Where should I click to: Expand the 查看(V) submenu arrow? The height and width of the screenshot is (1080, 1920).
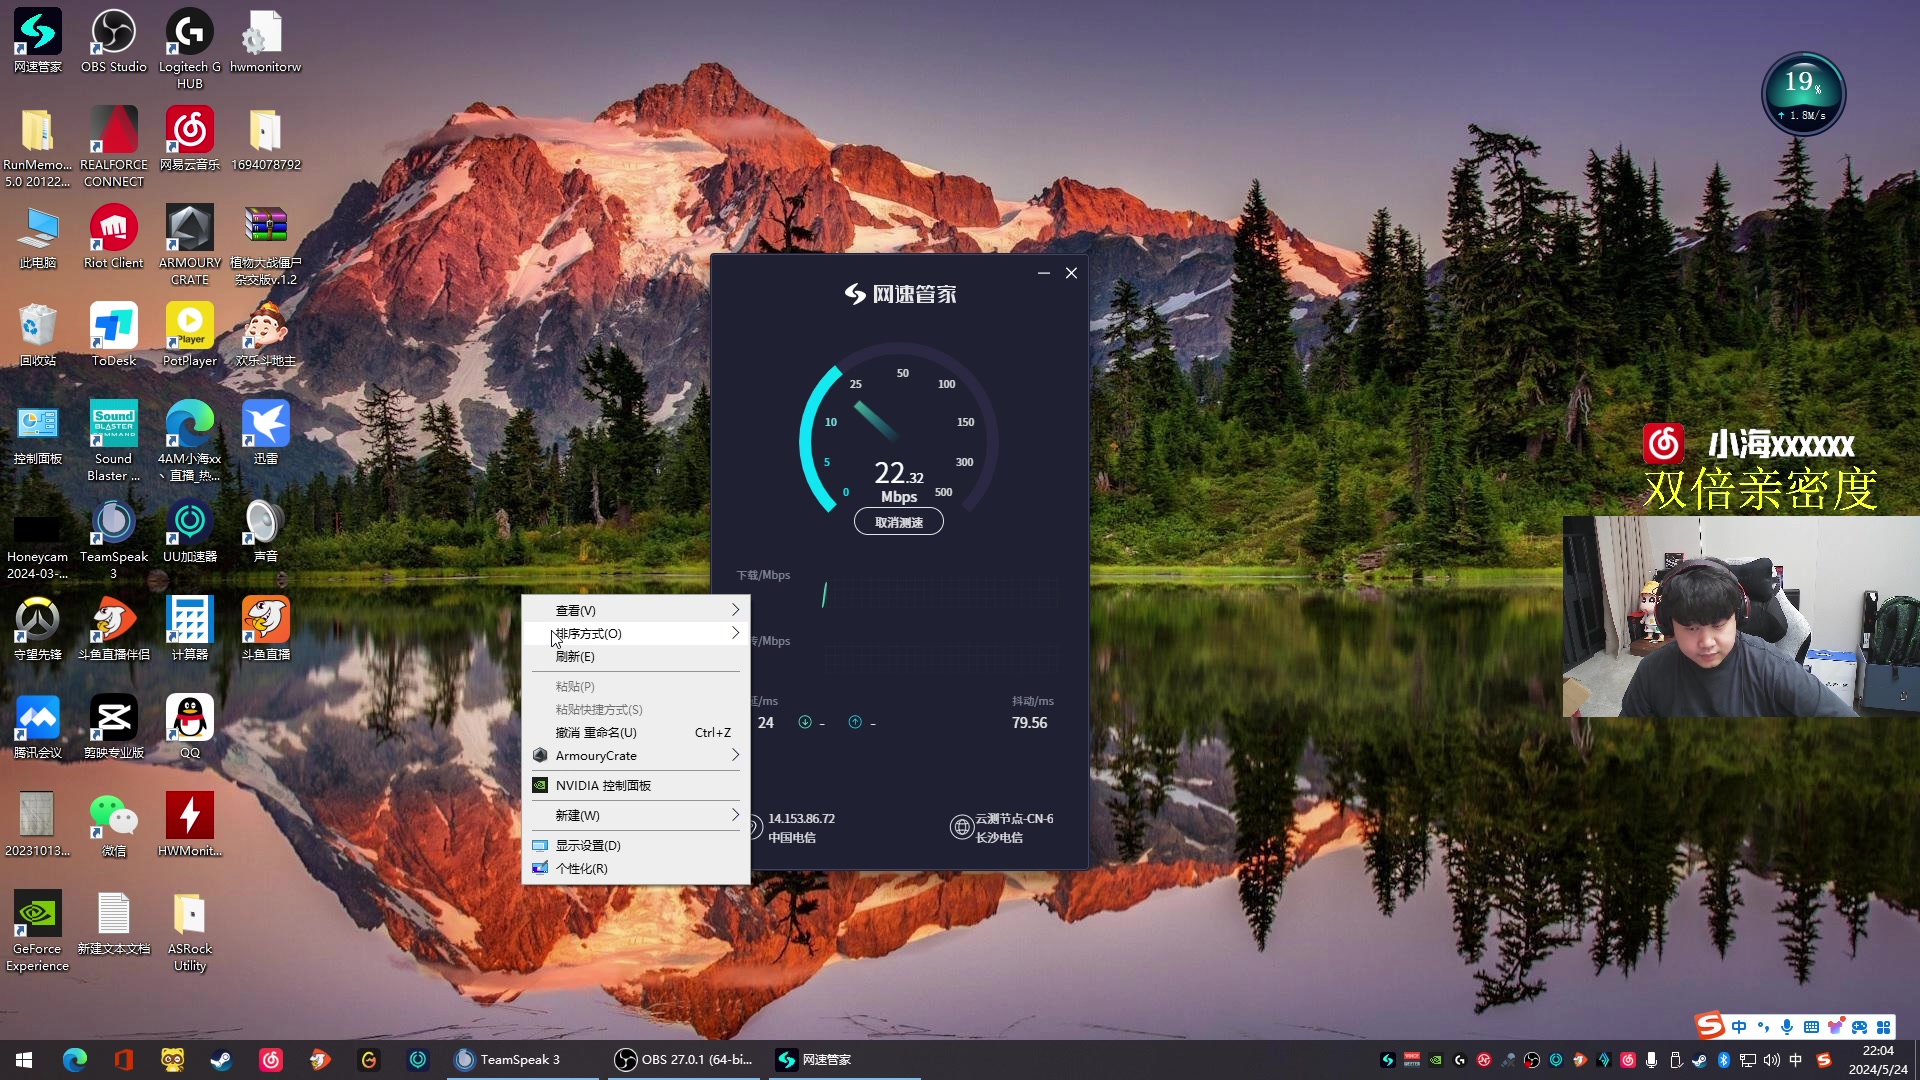pyautogui.click(x=735, y=610)
